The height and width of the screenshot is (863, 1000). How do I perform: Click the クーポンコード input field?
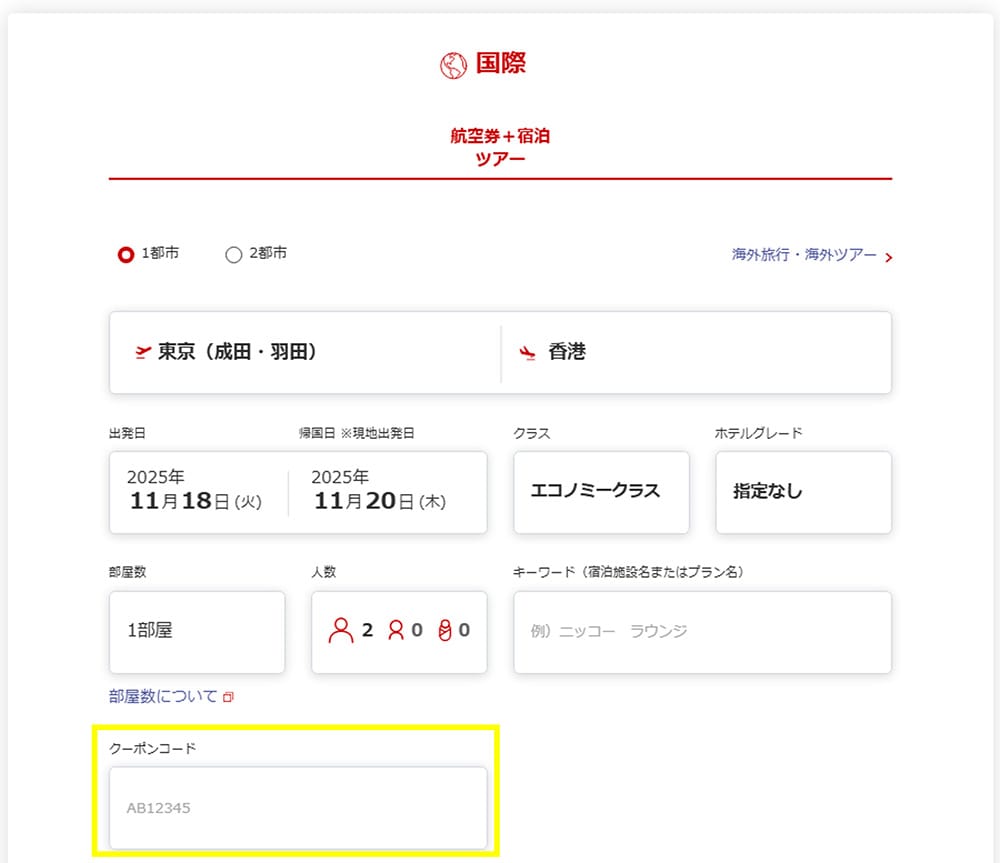click(x=298, y=808)
